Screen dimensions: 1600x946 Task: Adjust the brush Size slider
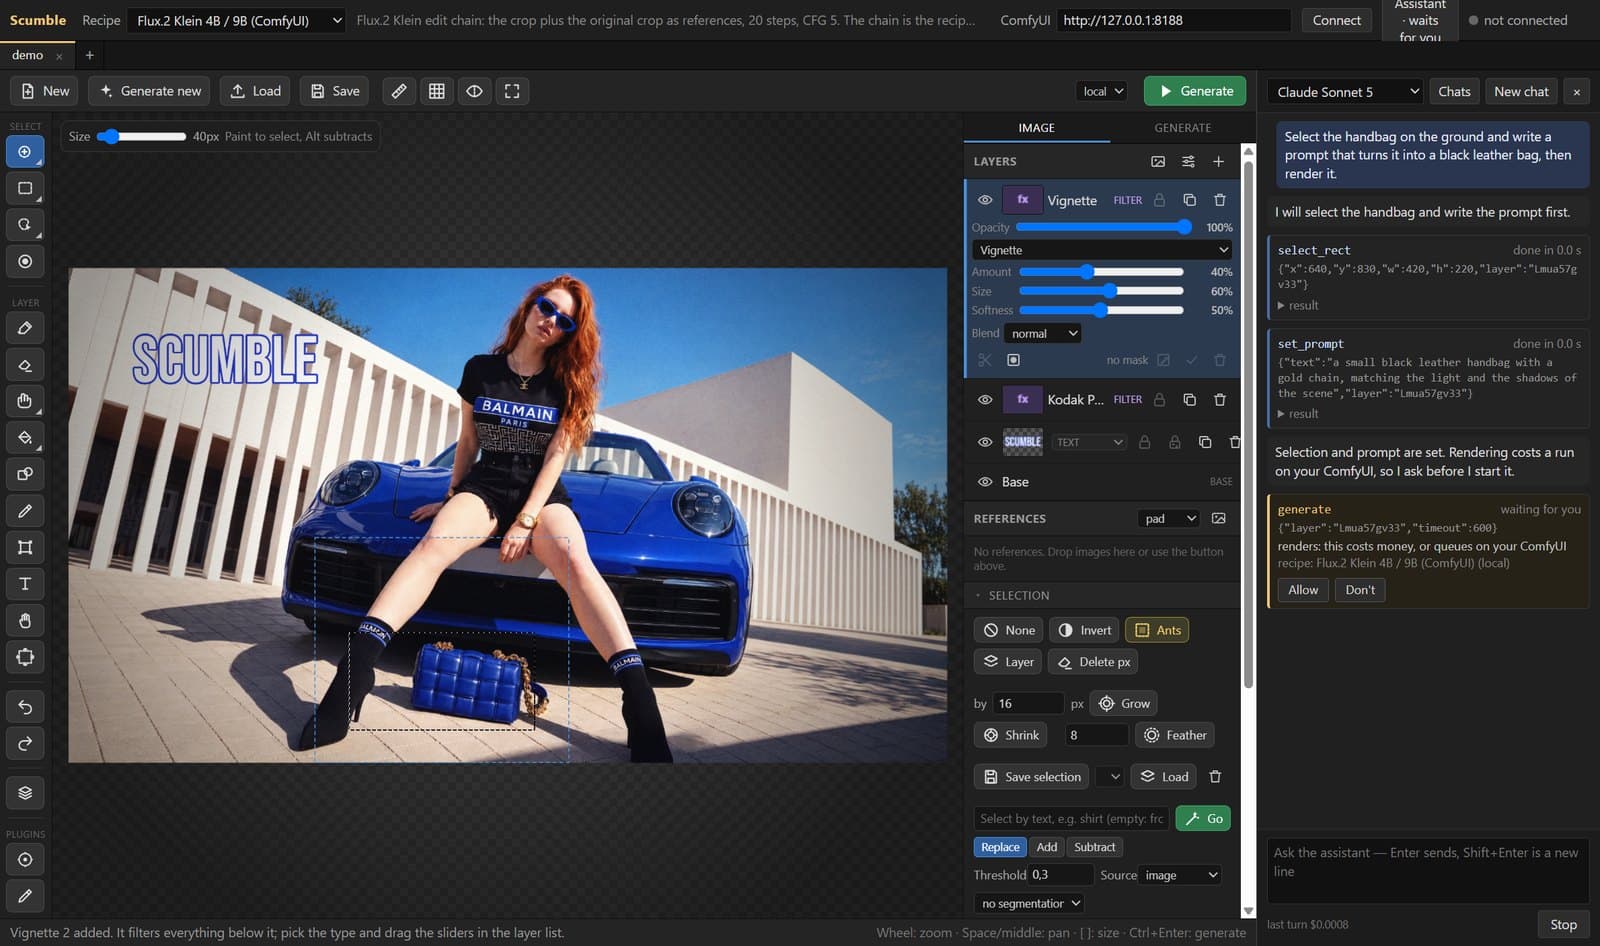click(141, 136)
